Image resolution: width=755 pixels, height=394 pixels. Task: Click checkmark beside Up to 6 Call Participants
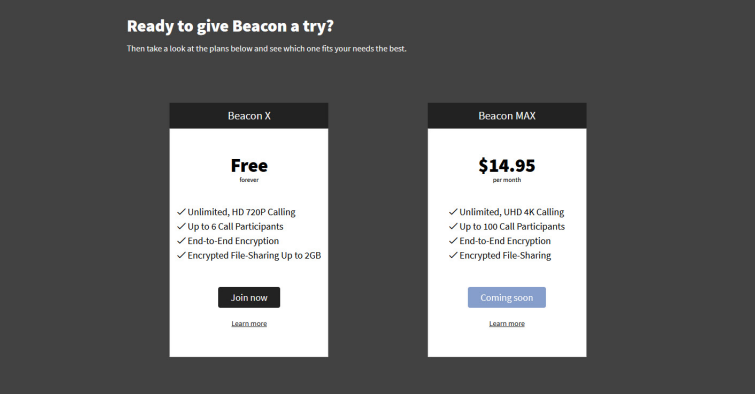pyautogui.click(x=181, y=226)
